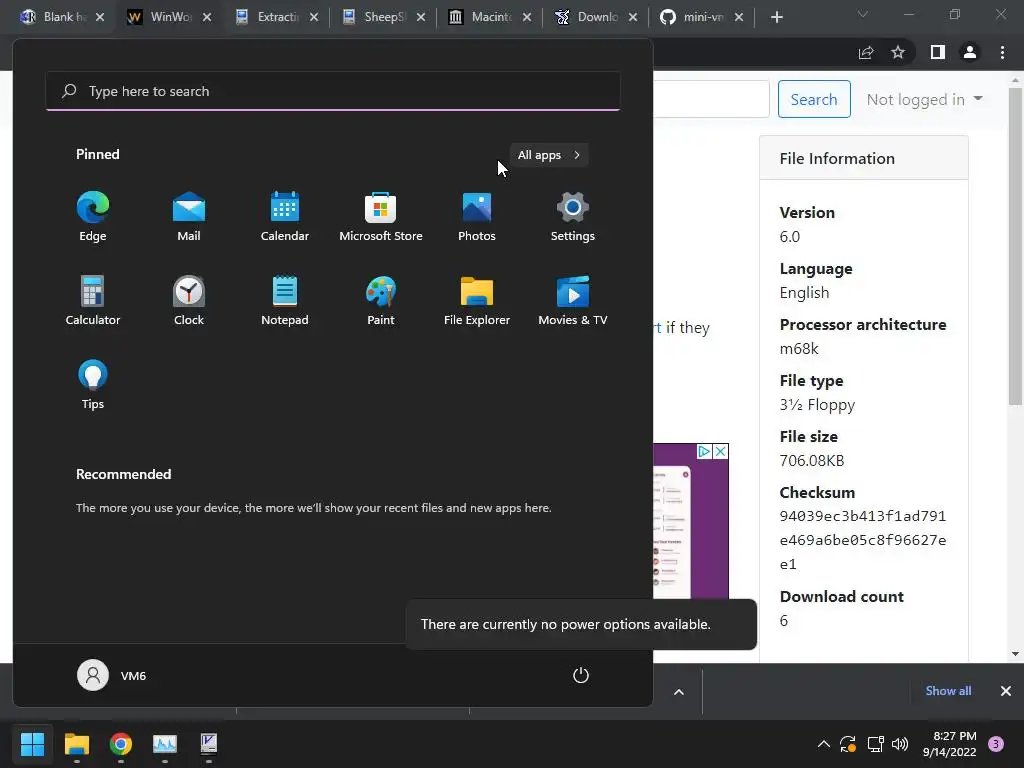Switch to the mini-vmac GitHub tab

(x=702, y=17)
